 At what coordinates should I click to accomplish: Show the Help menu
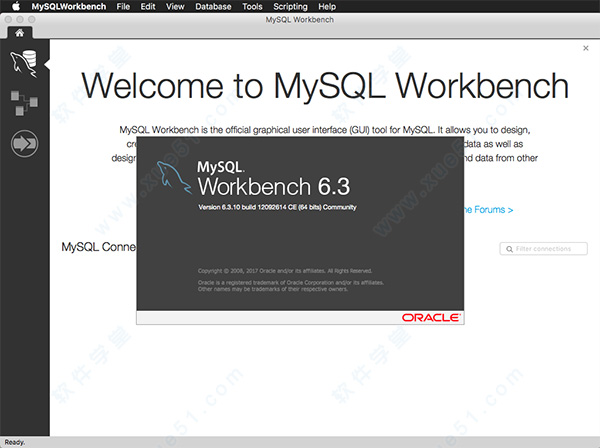tap(327, 6)
